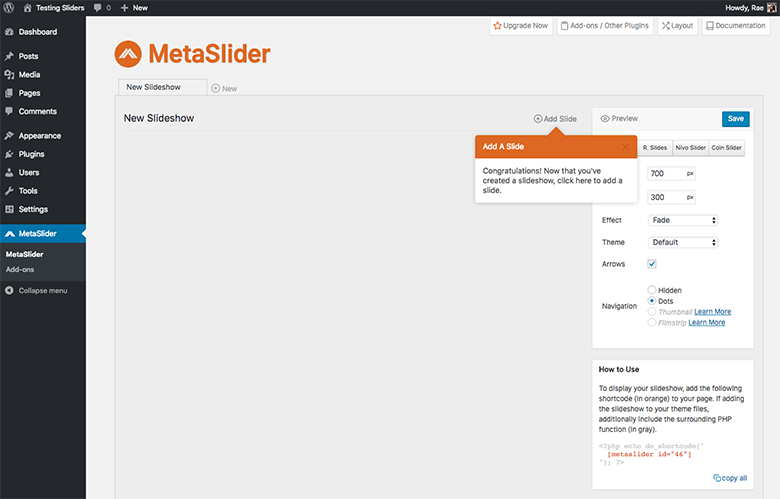This screenshot has width=780, height=499.
Task: Click the metaslider id shortcode text
Action: (x=649, y=454)
